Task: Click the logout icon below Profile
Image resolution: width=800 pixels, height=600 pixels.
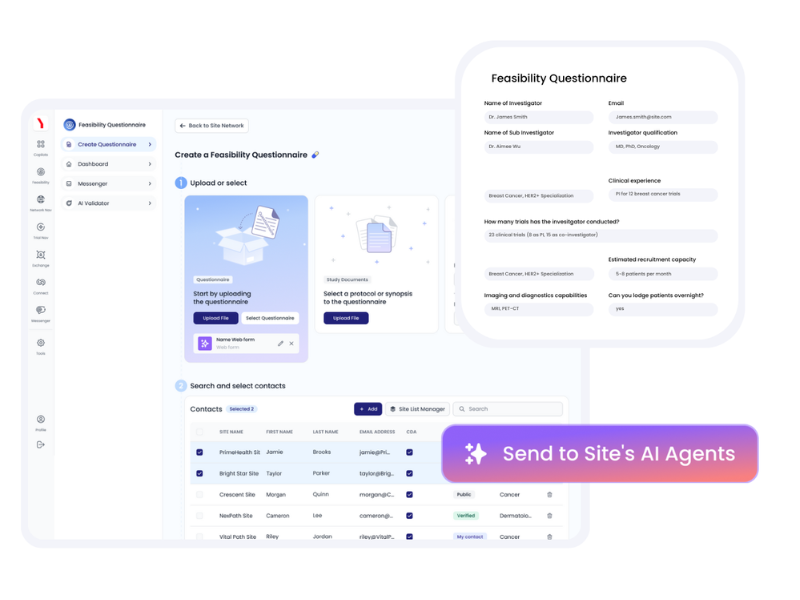Action: point(41,445)
